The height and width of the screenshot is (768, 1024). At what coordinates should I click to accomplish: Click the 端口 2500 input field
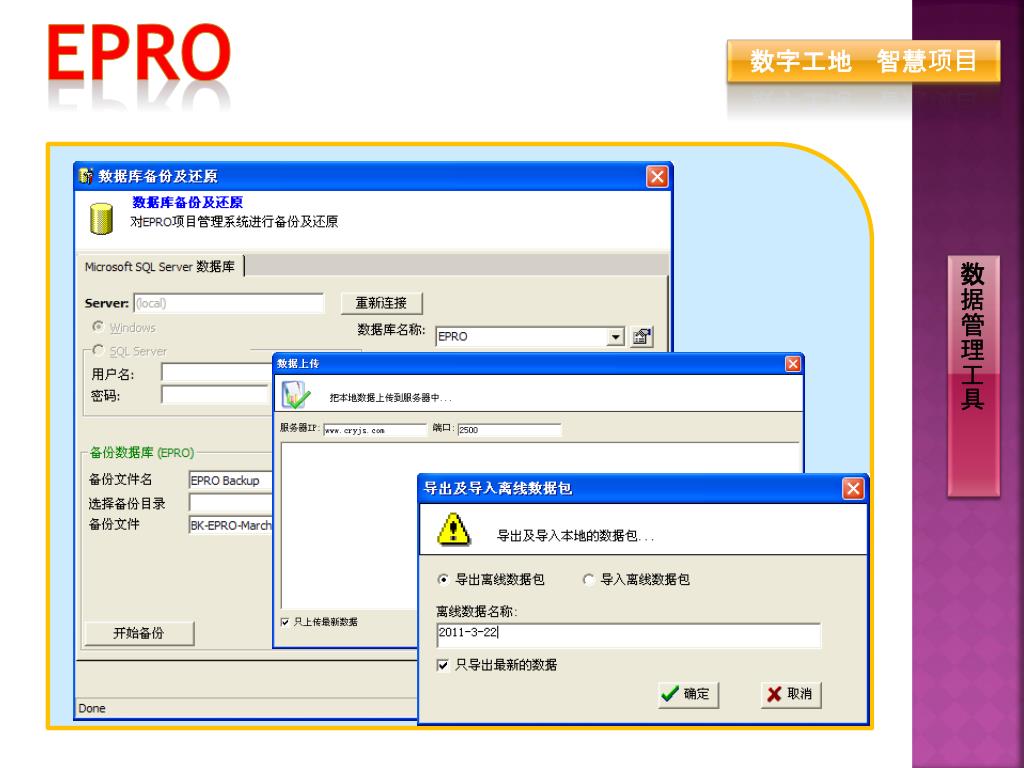[509, 430]
